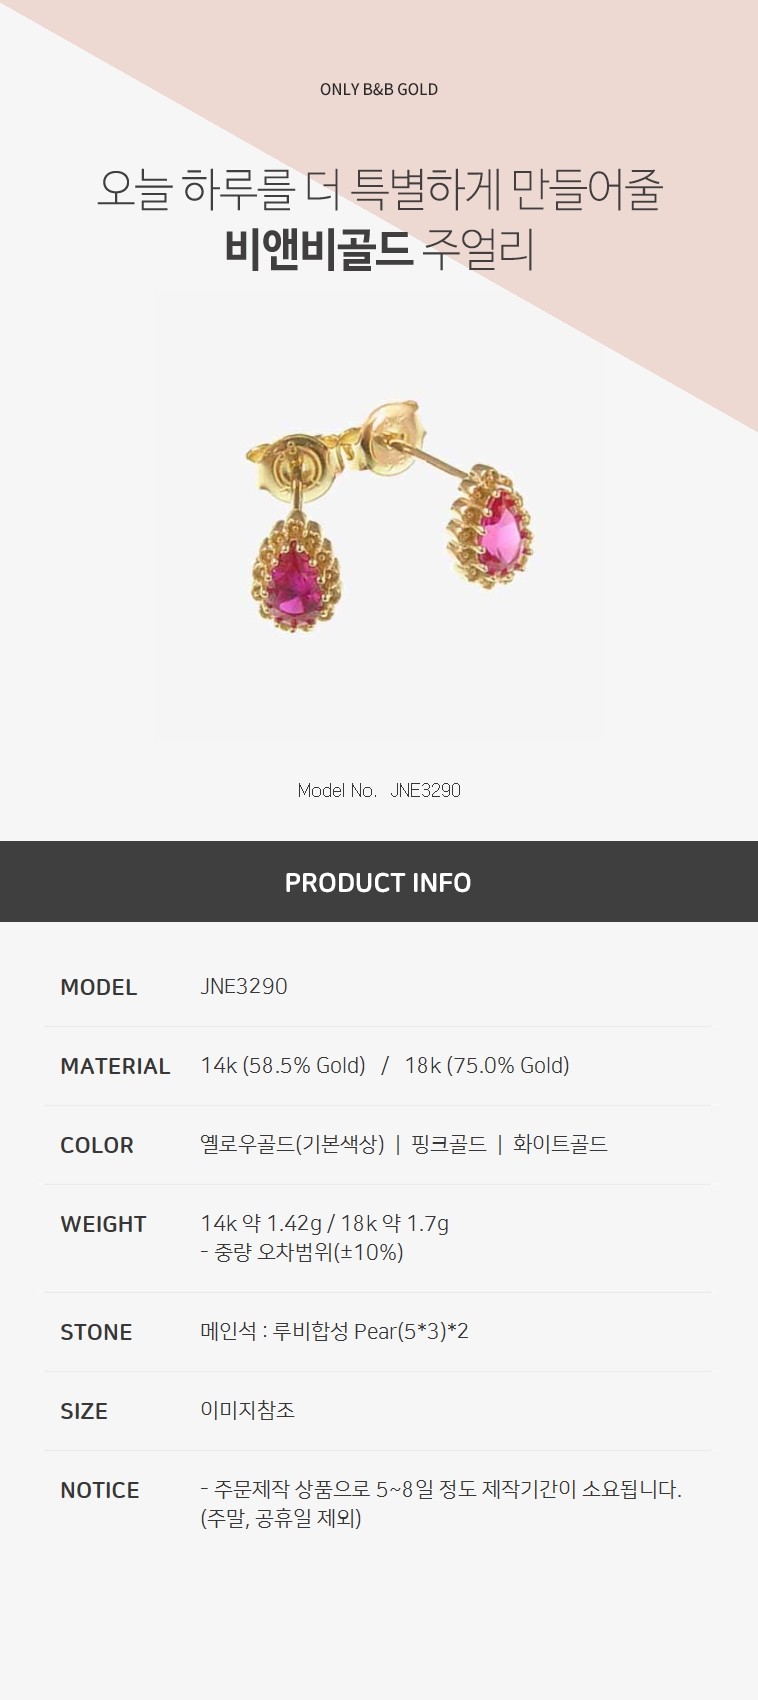Viewport: 758px width, 1700px height.
Task: Select the Model No. JNE3290 caption
Action: tap(379, 790)
